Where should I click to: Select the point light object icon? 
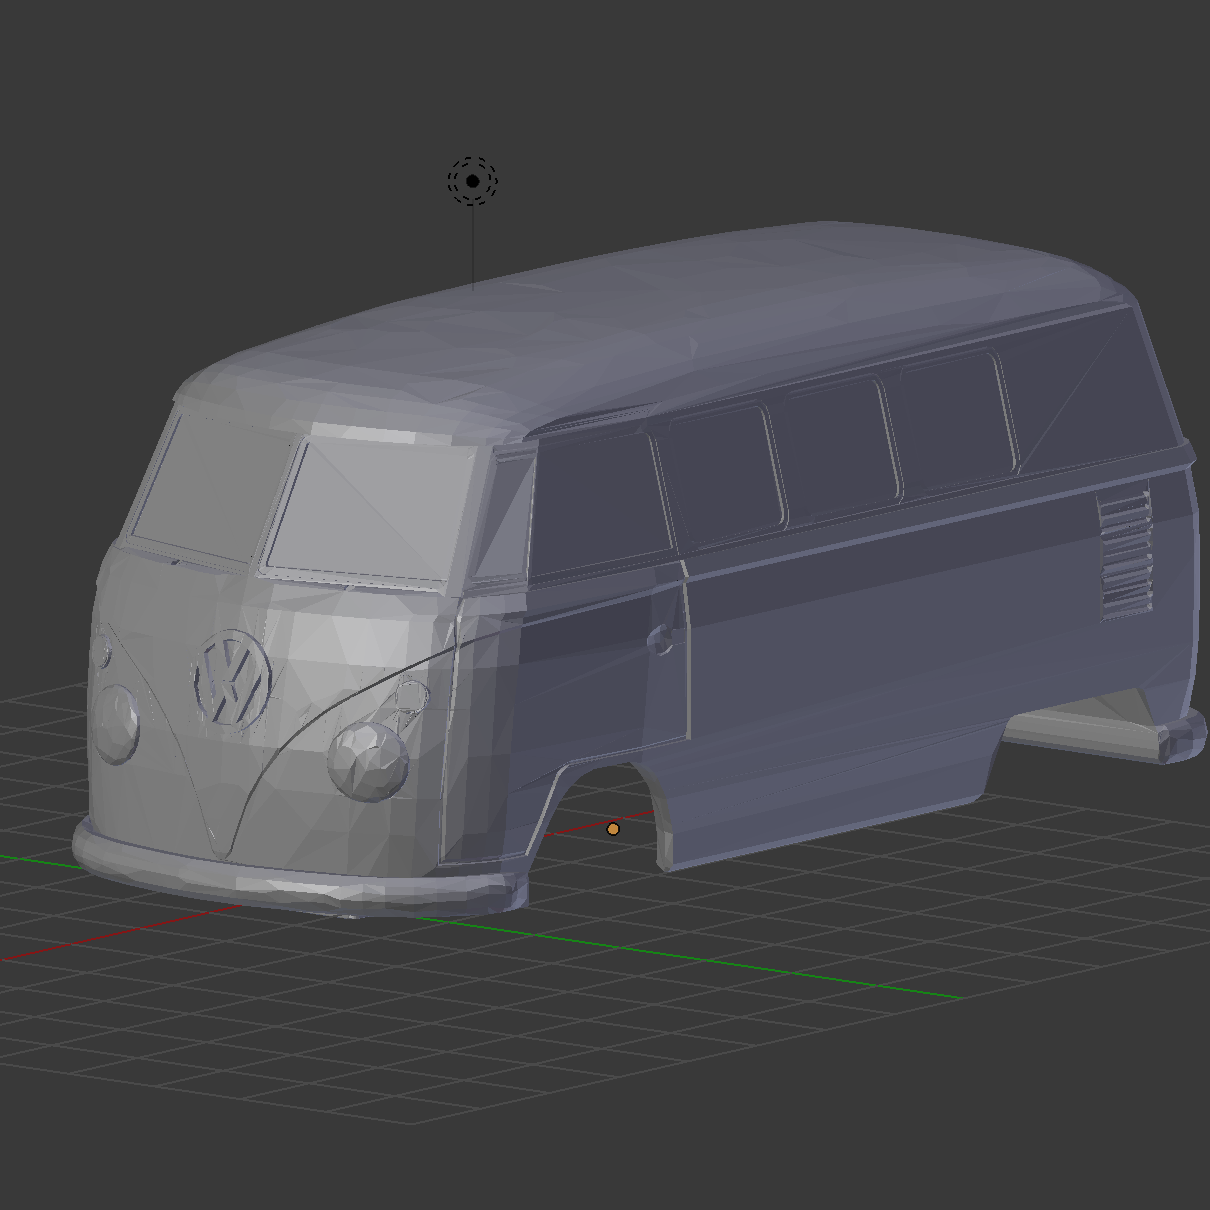point(472,181)
